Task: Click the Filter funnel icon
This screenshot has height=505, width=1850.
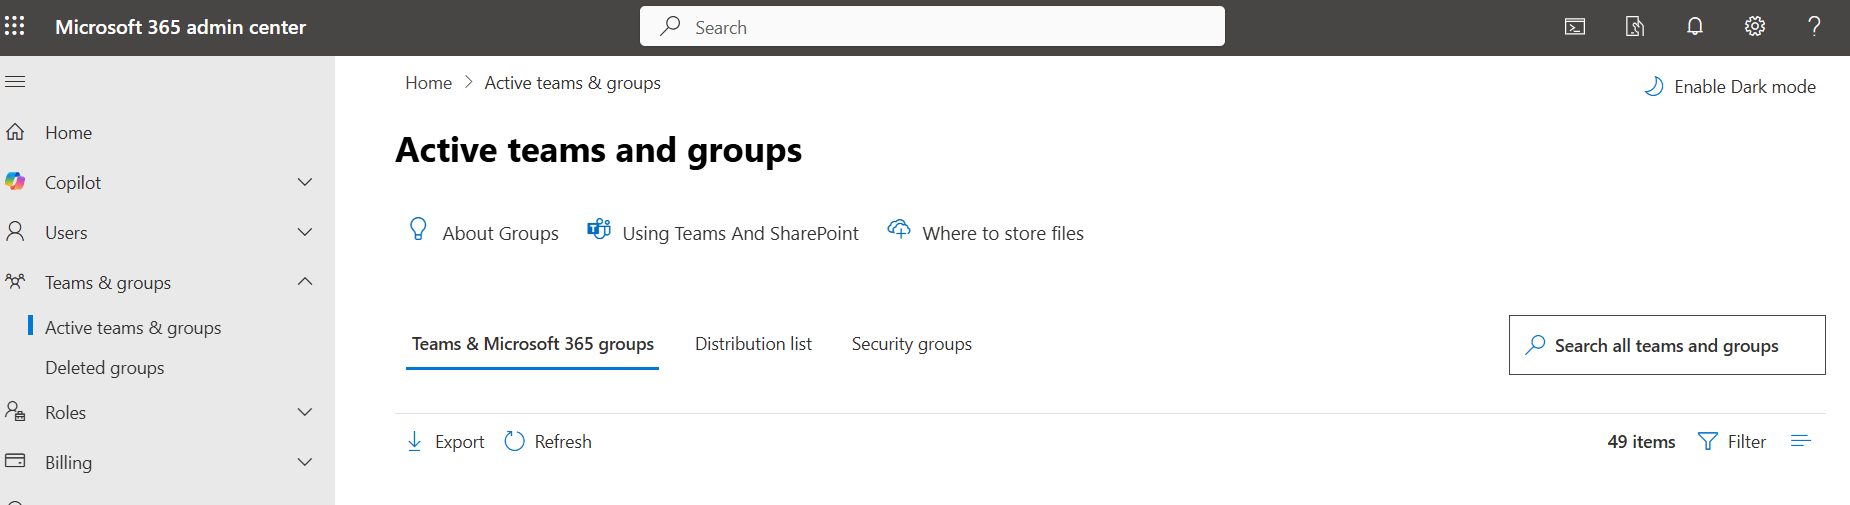Action: pos(1708,441)
